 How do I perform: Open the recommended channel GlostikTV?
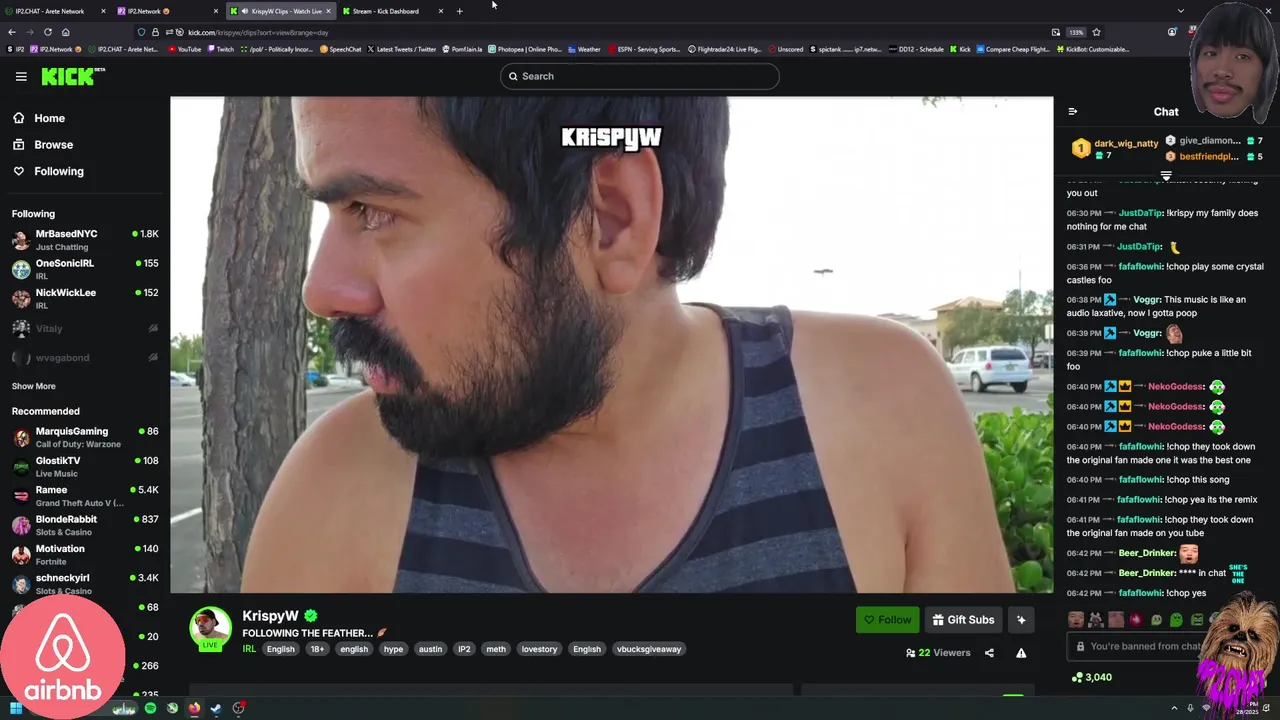[x=85, y=466]
